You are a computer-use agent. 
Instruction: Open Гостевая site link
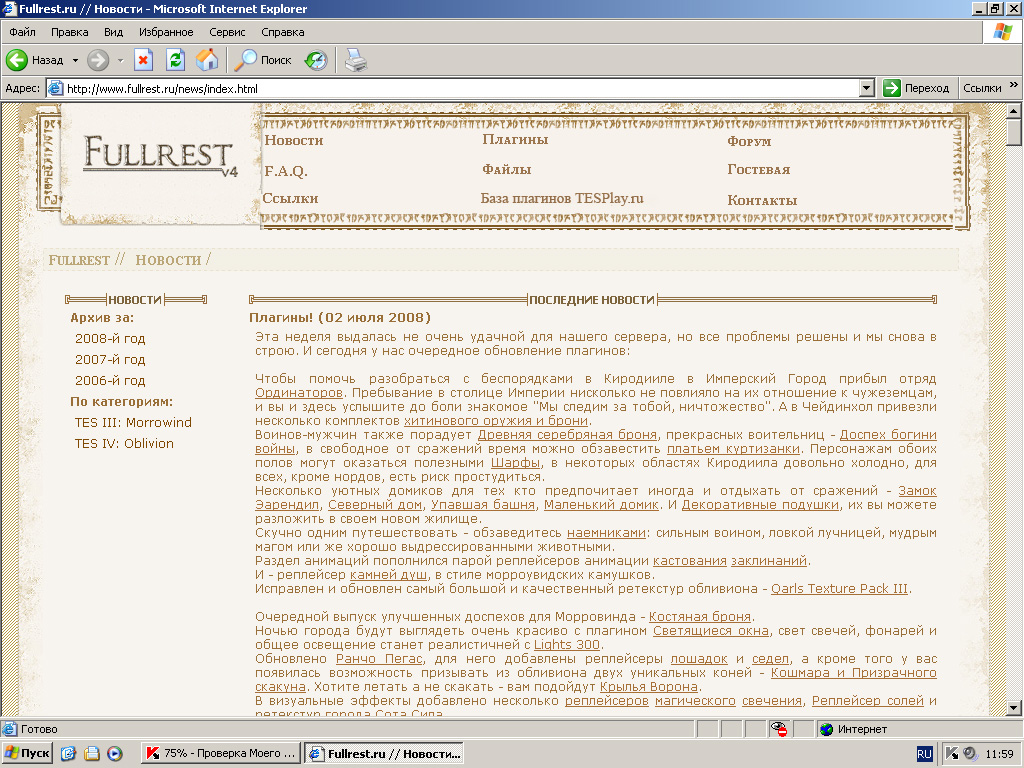pos(759,170)
